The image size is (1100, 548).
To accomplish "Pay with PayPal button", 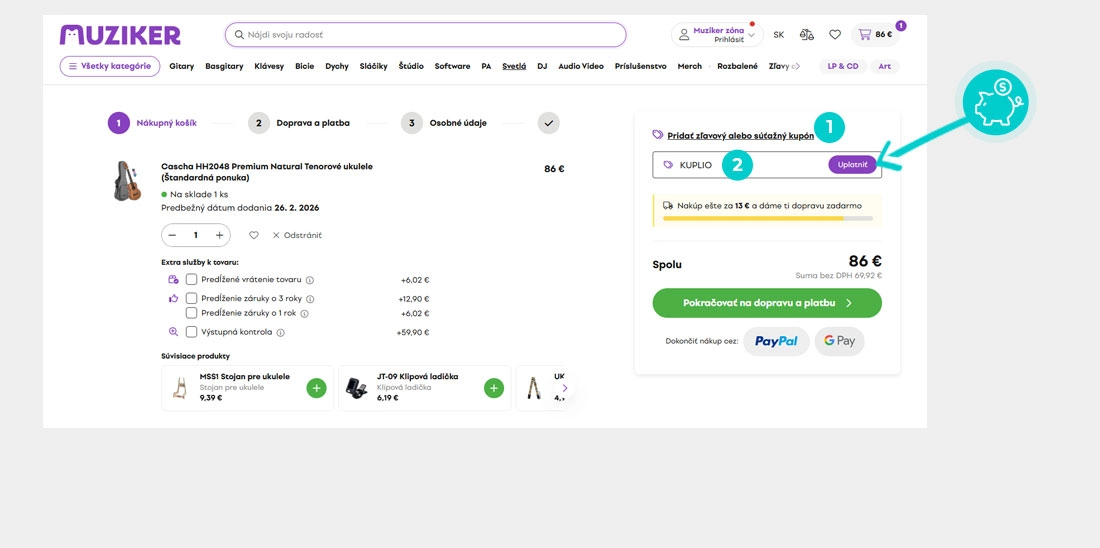I will 776,341.
